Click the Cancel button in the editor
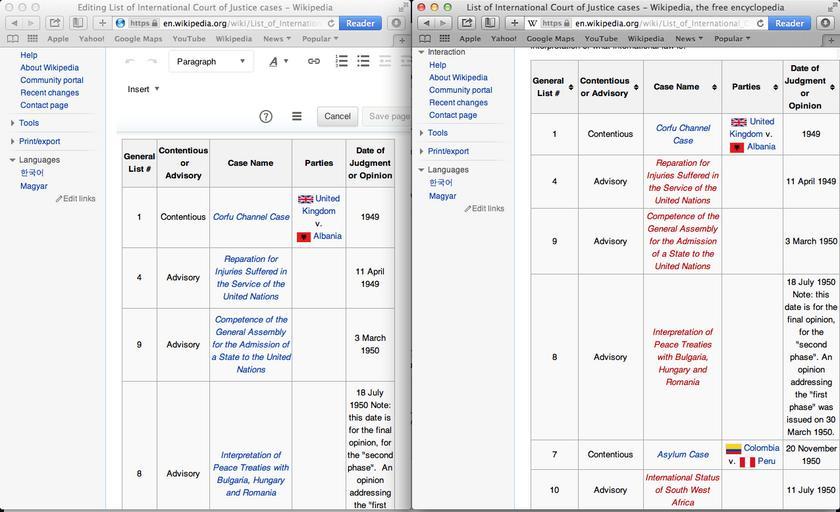This screenshot has height=512, width=840. (x=337, y=116)
